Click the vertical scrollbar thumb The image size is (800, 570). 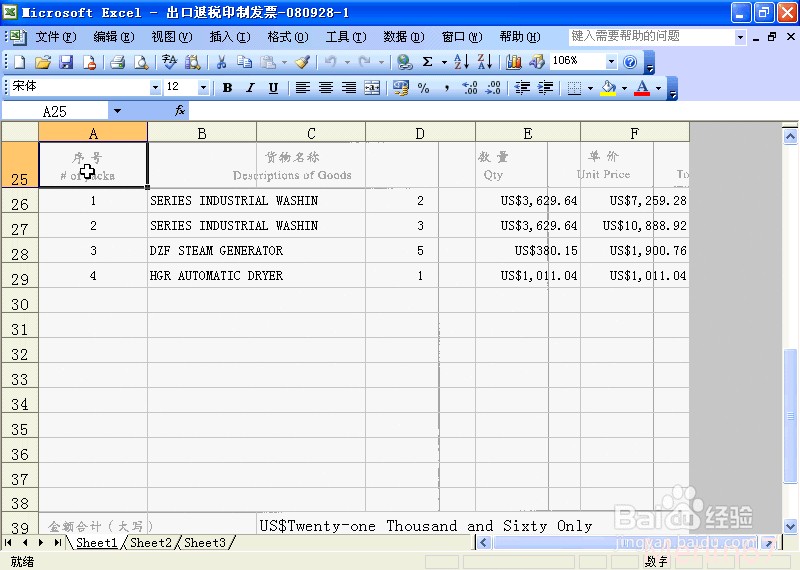point(790,416)
